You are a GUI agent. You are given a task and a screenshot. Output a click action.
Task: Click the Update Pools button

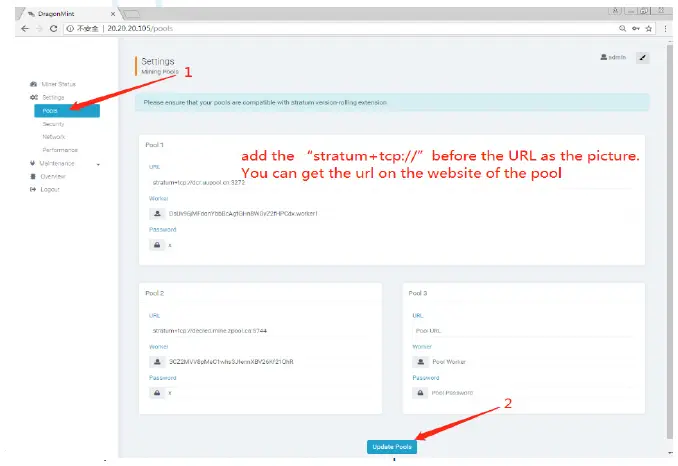pos(392,447)
